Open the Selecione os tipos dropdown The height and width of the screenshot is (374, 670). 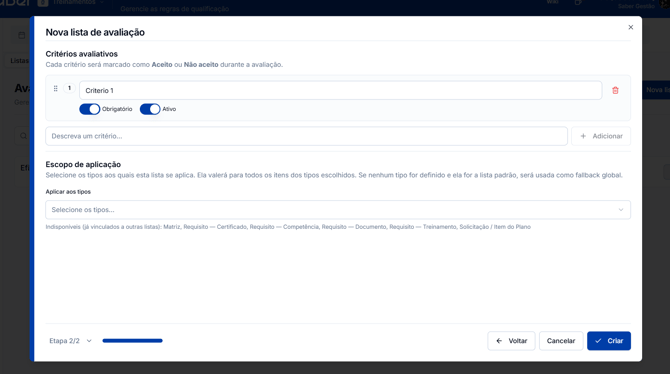click(x=338, y=210)
